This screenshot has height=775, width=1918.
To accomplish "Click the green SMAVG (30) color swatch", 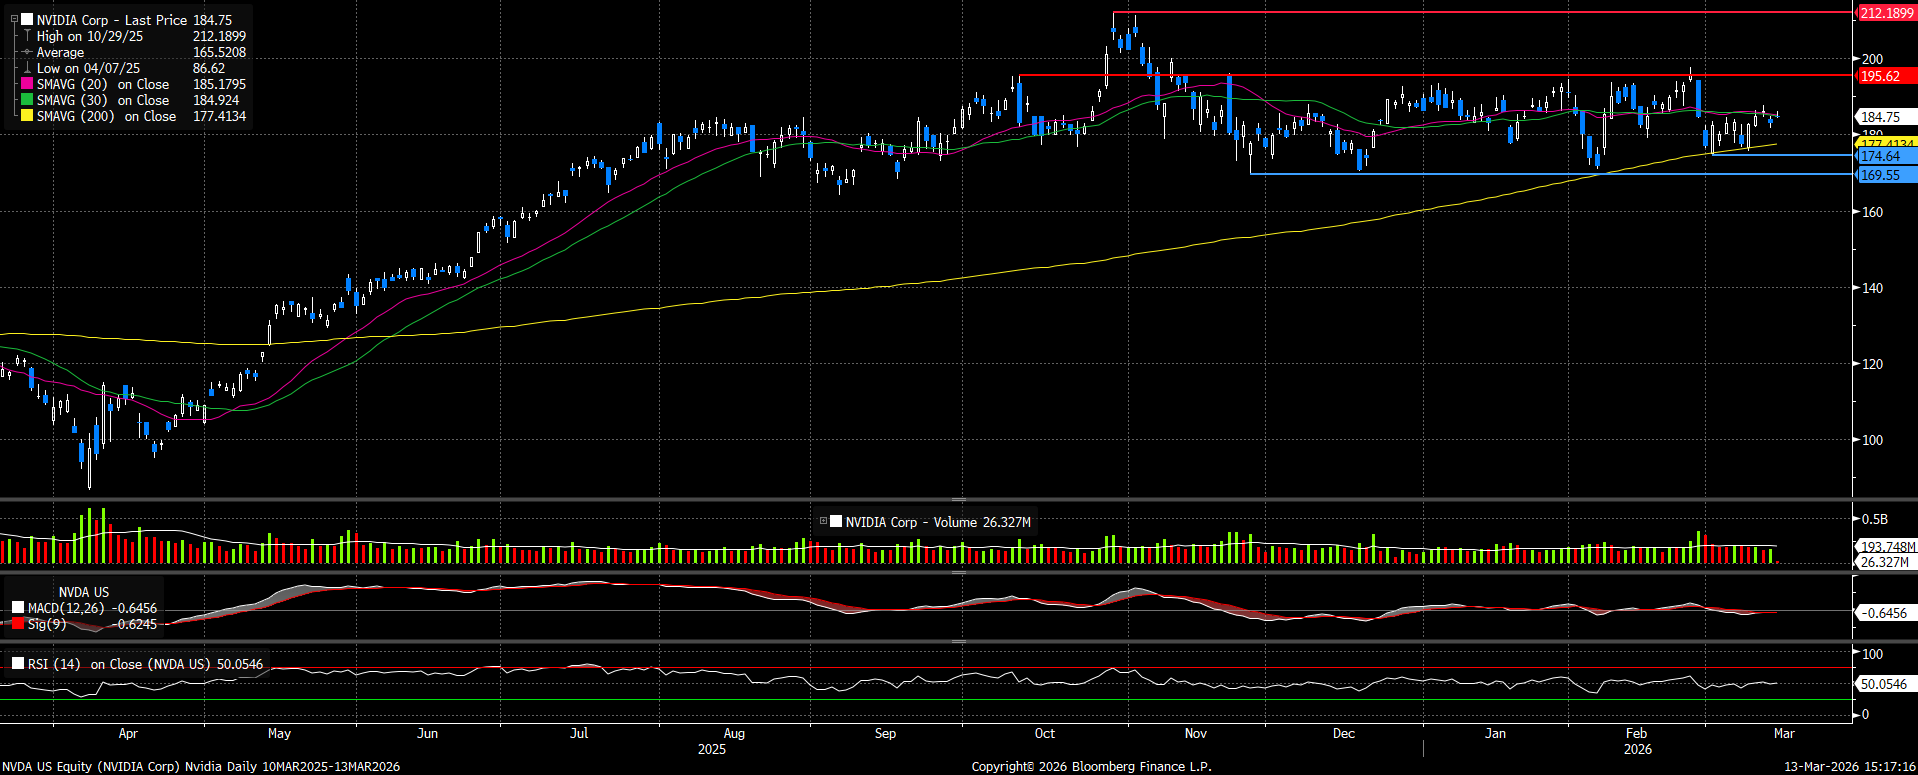I will click(27, 100).
